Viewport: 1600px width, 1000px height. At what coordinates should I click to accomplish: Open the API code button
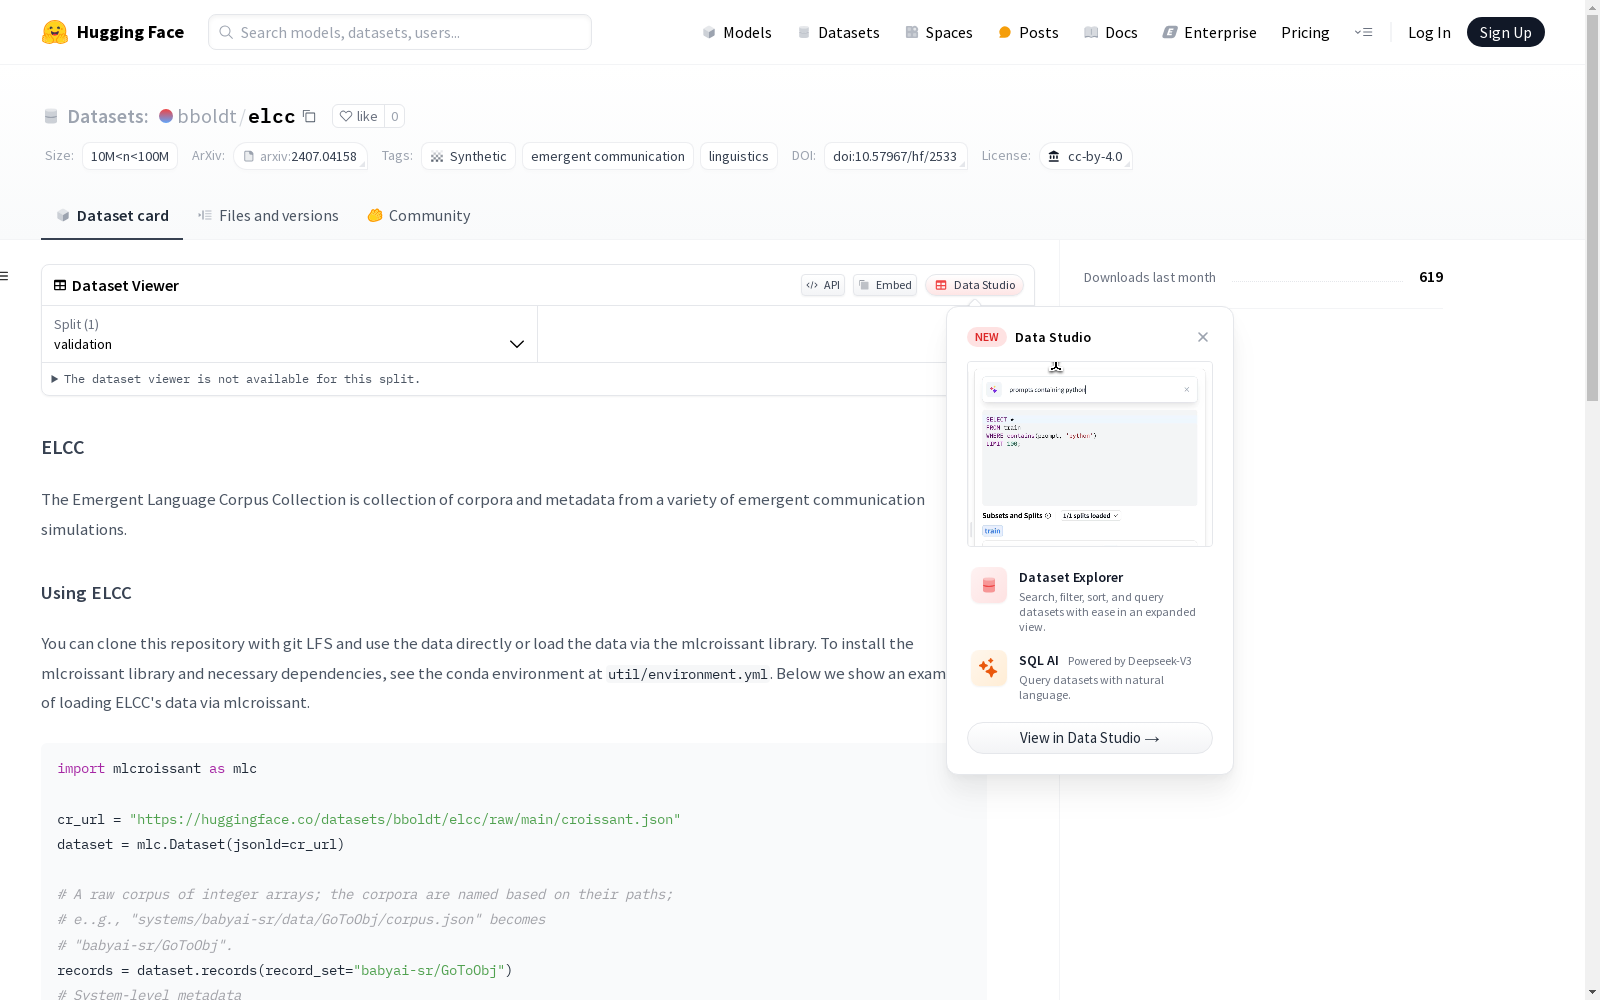(x=823, y=285)
